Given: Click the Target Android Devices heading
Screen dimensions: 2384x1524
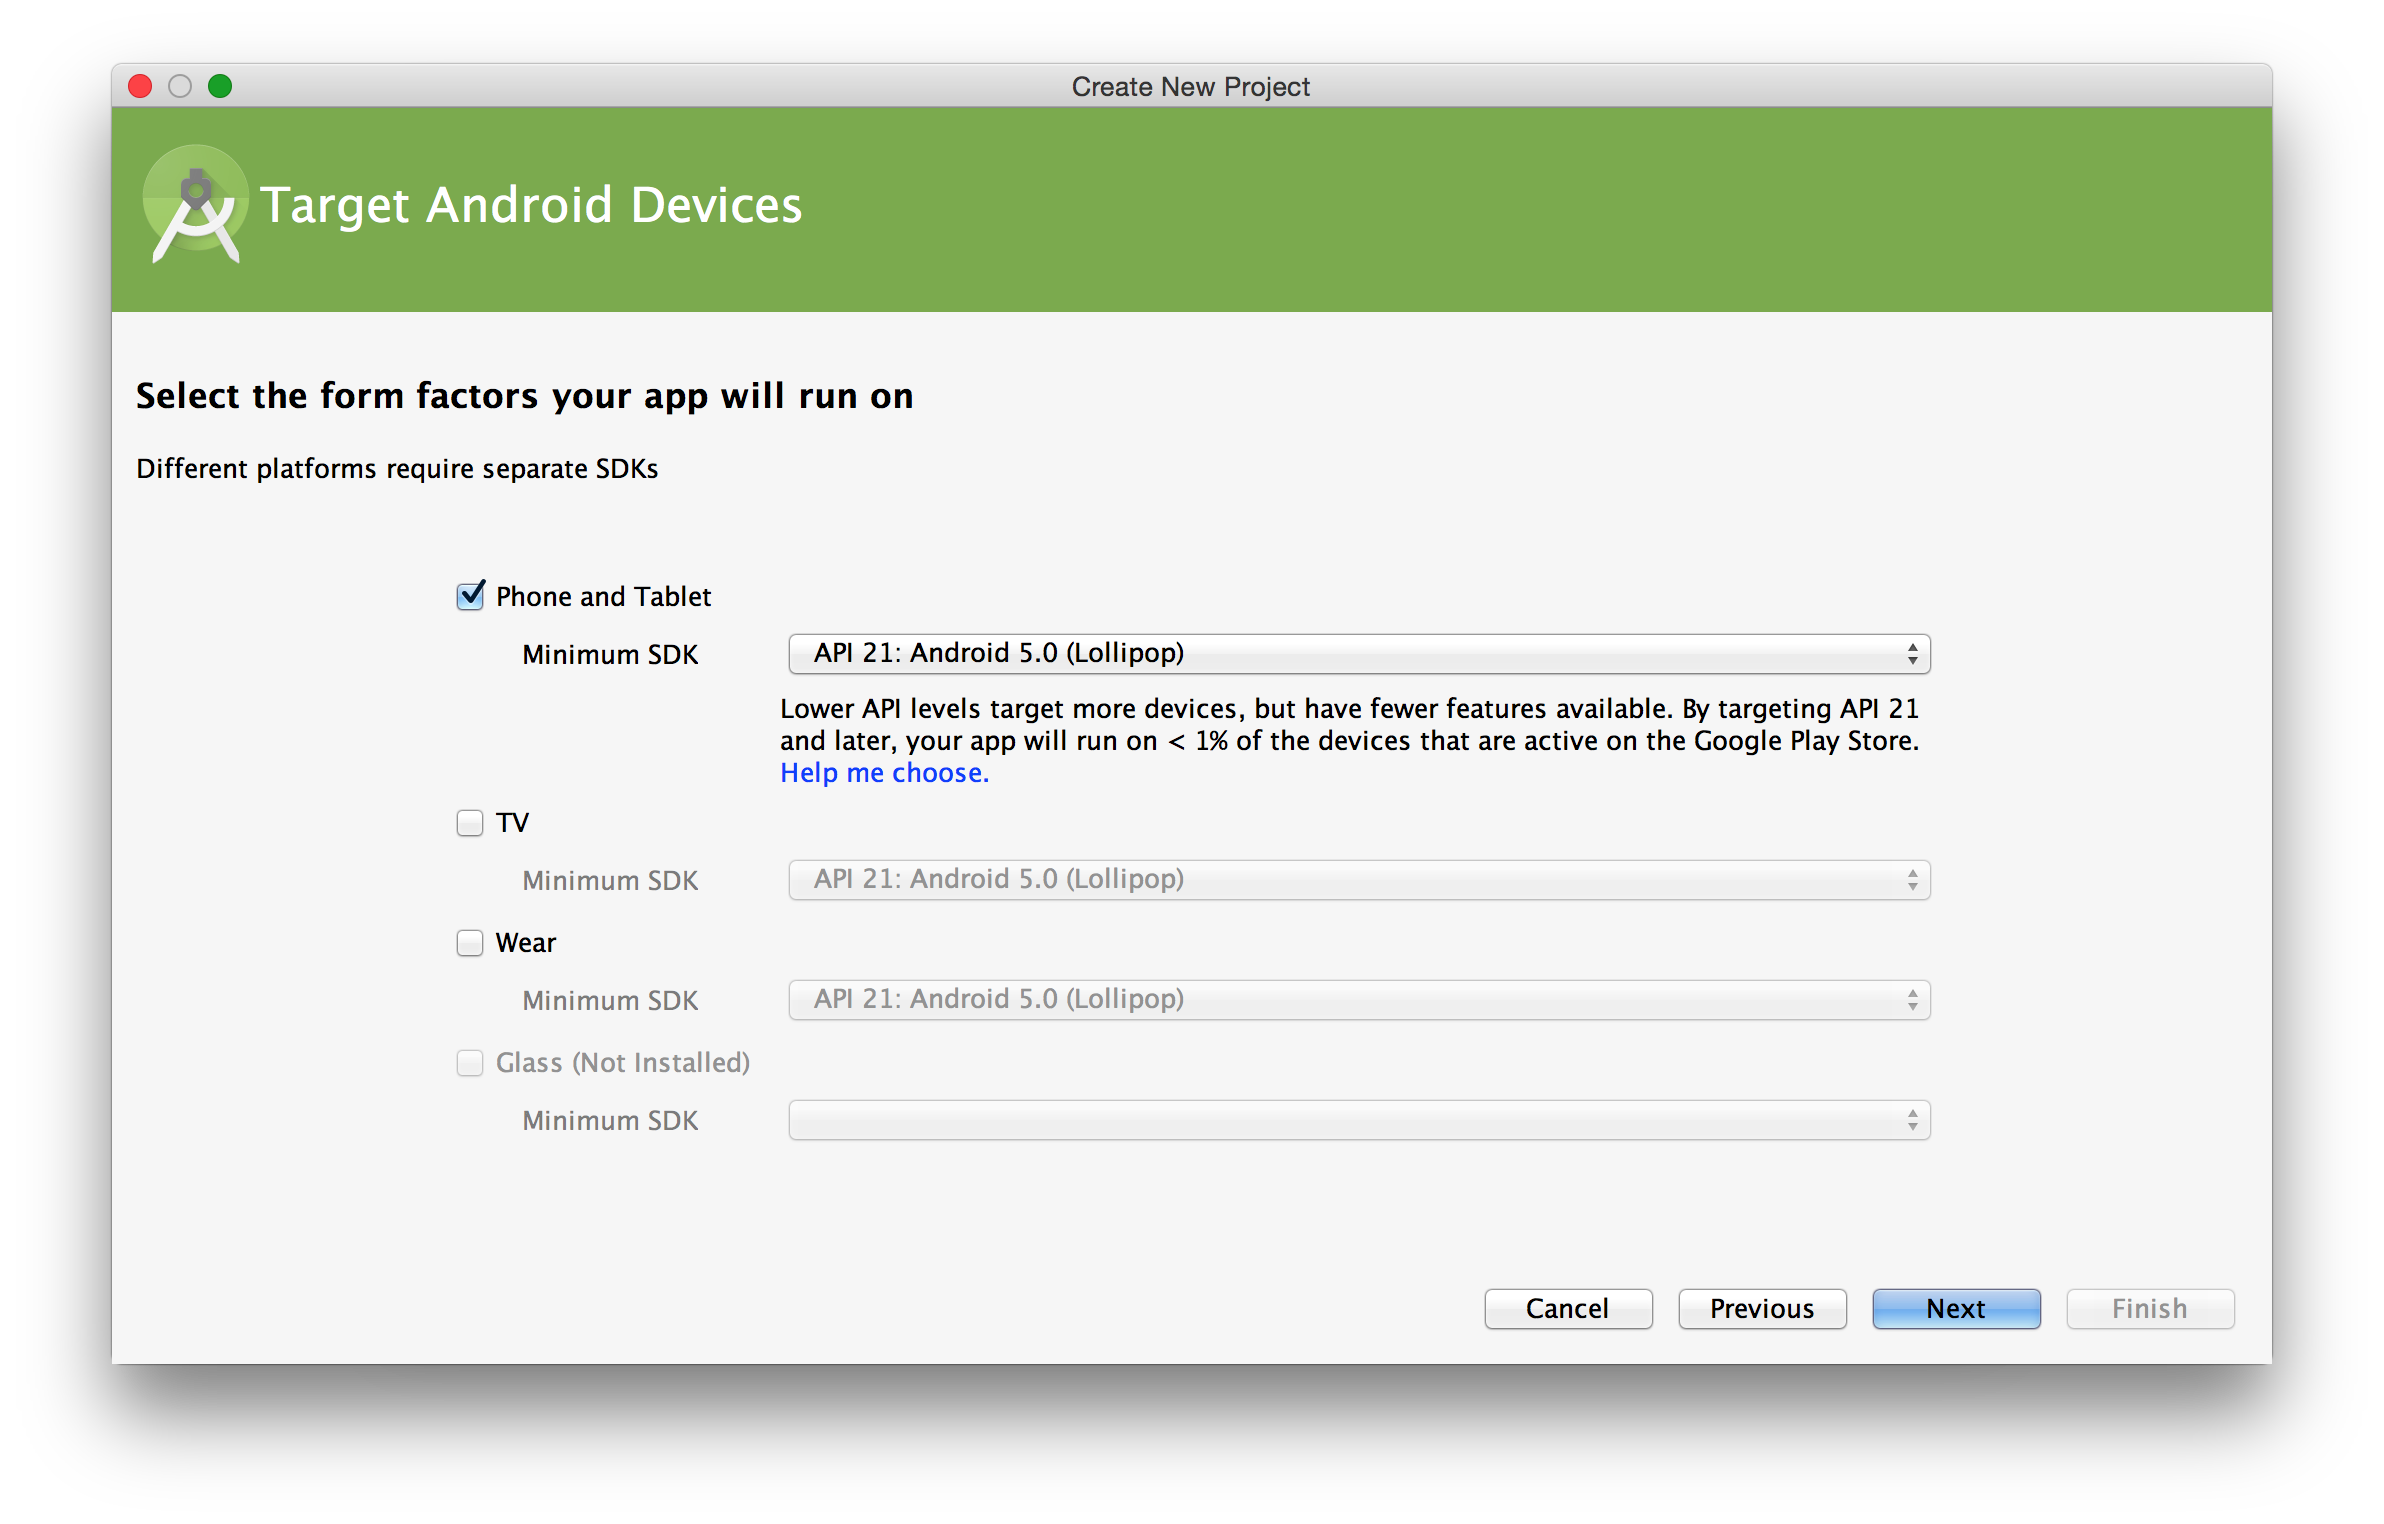Looking at the screenshot, I should pyautogui.click(x=531, y=205).
